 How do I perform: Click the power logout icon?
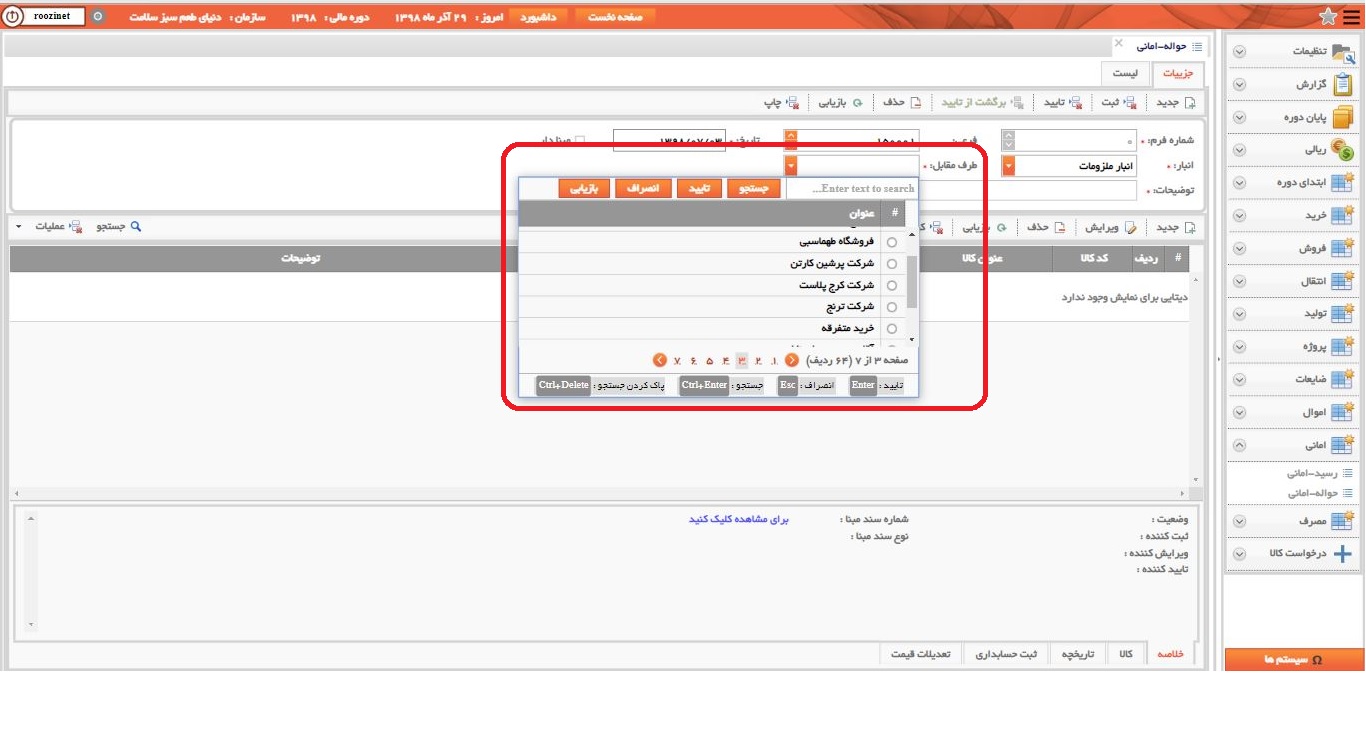(x=11, y=17)
